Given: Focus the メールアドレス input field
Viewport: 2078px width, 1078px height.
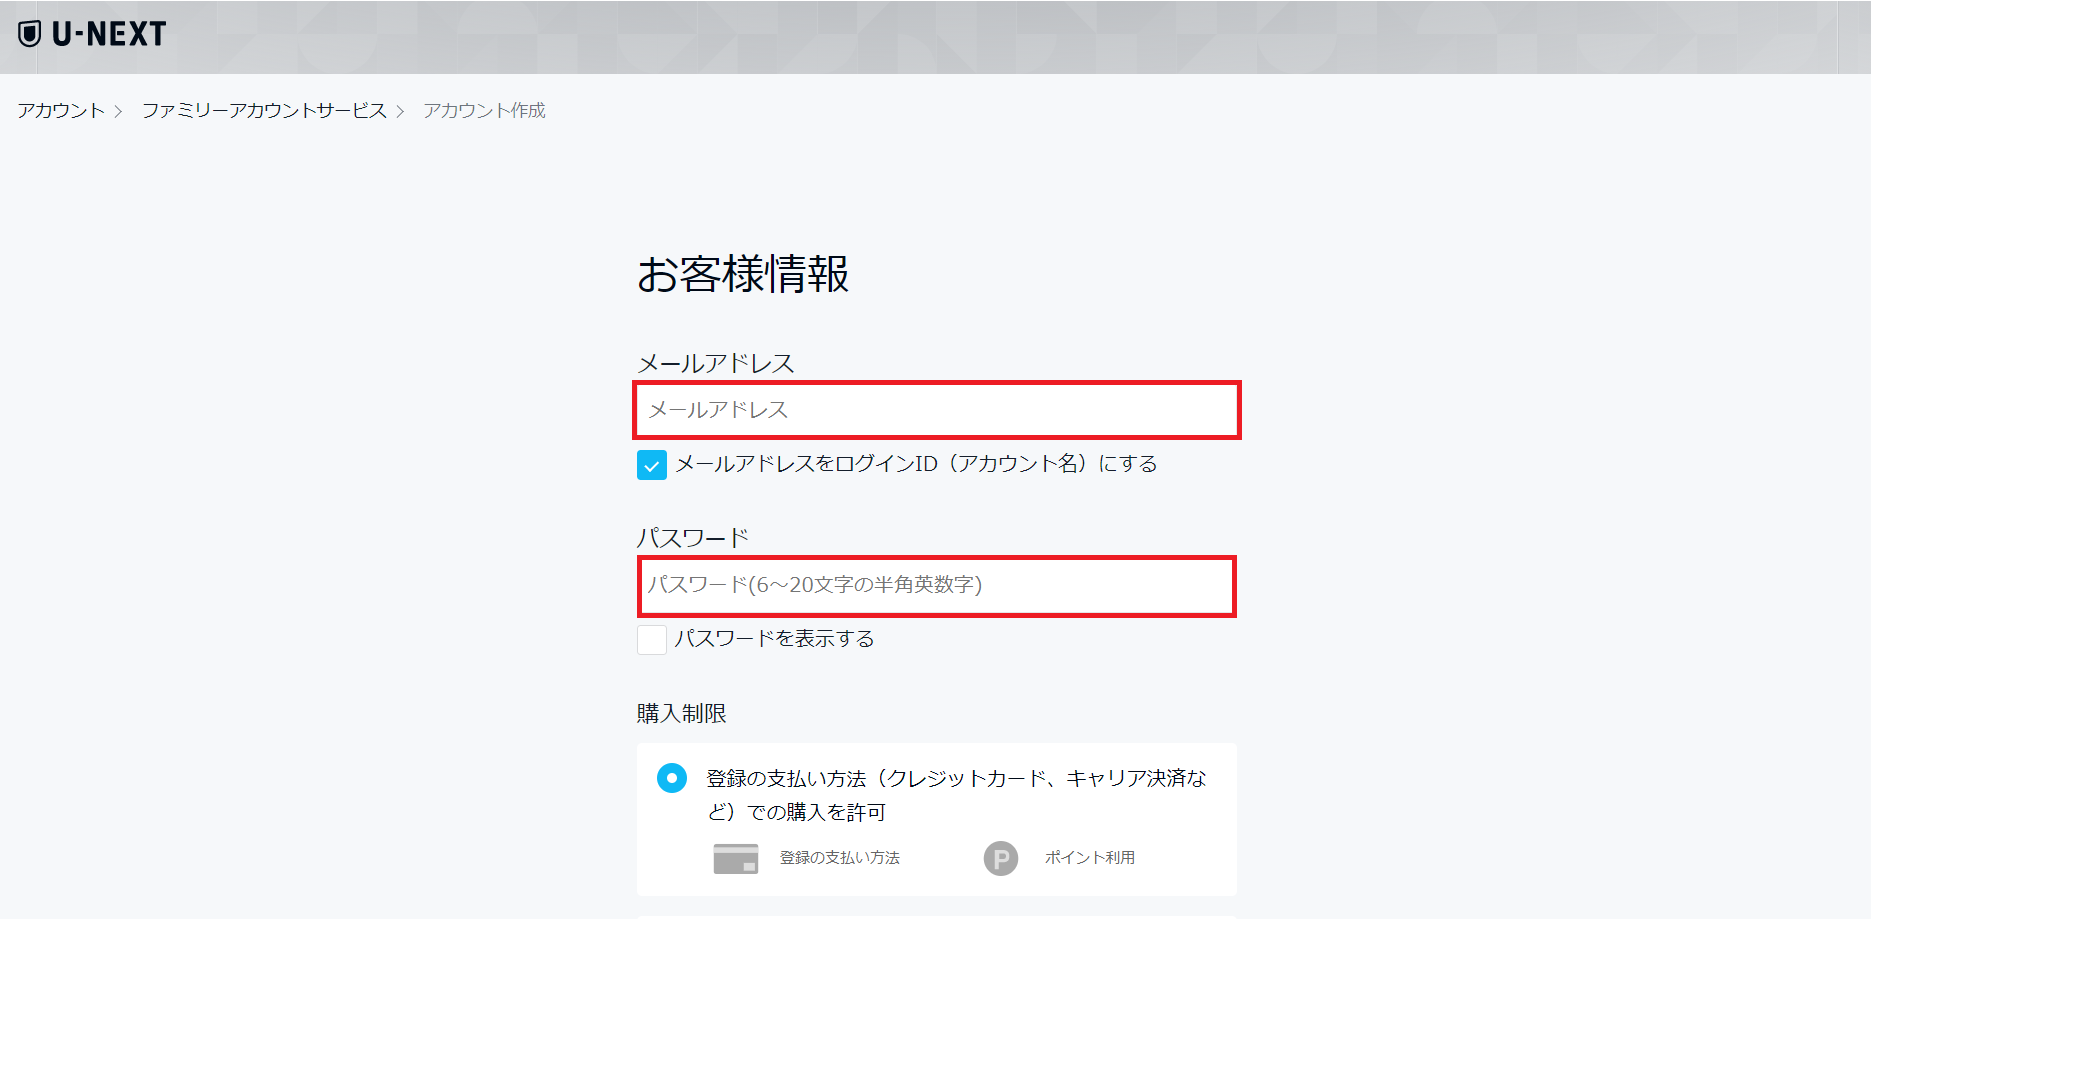Looking at the screenshot, I should [x=937, y=410].
